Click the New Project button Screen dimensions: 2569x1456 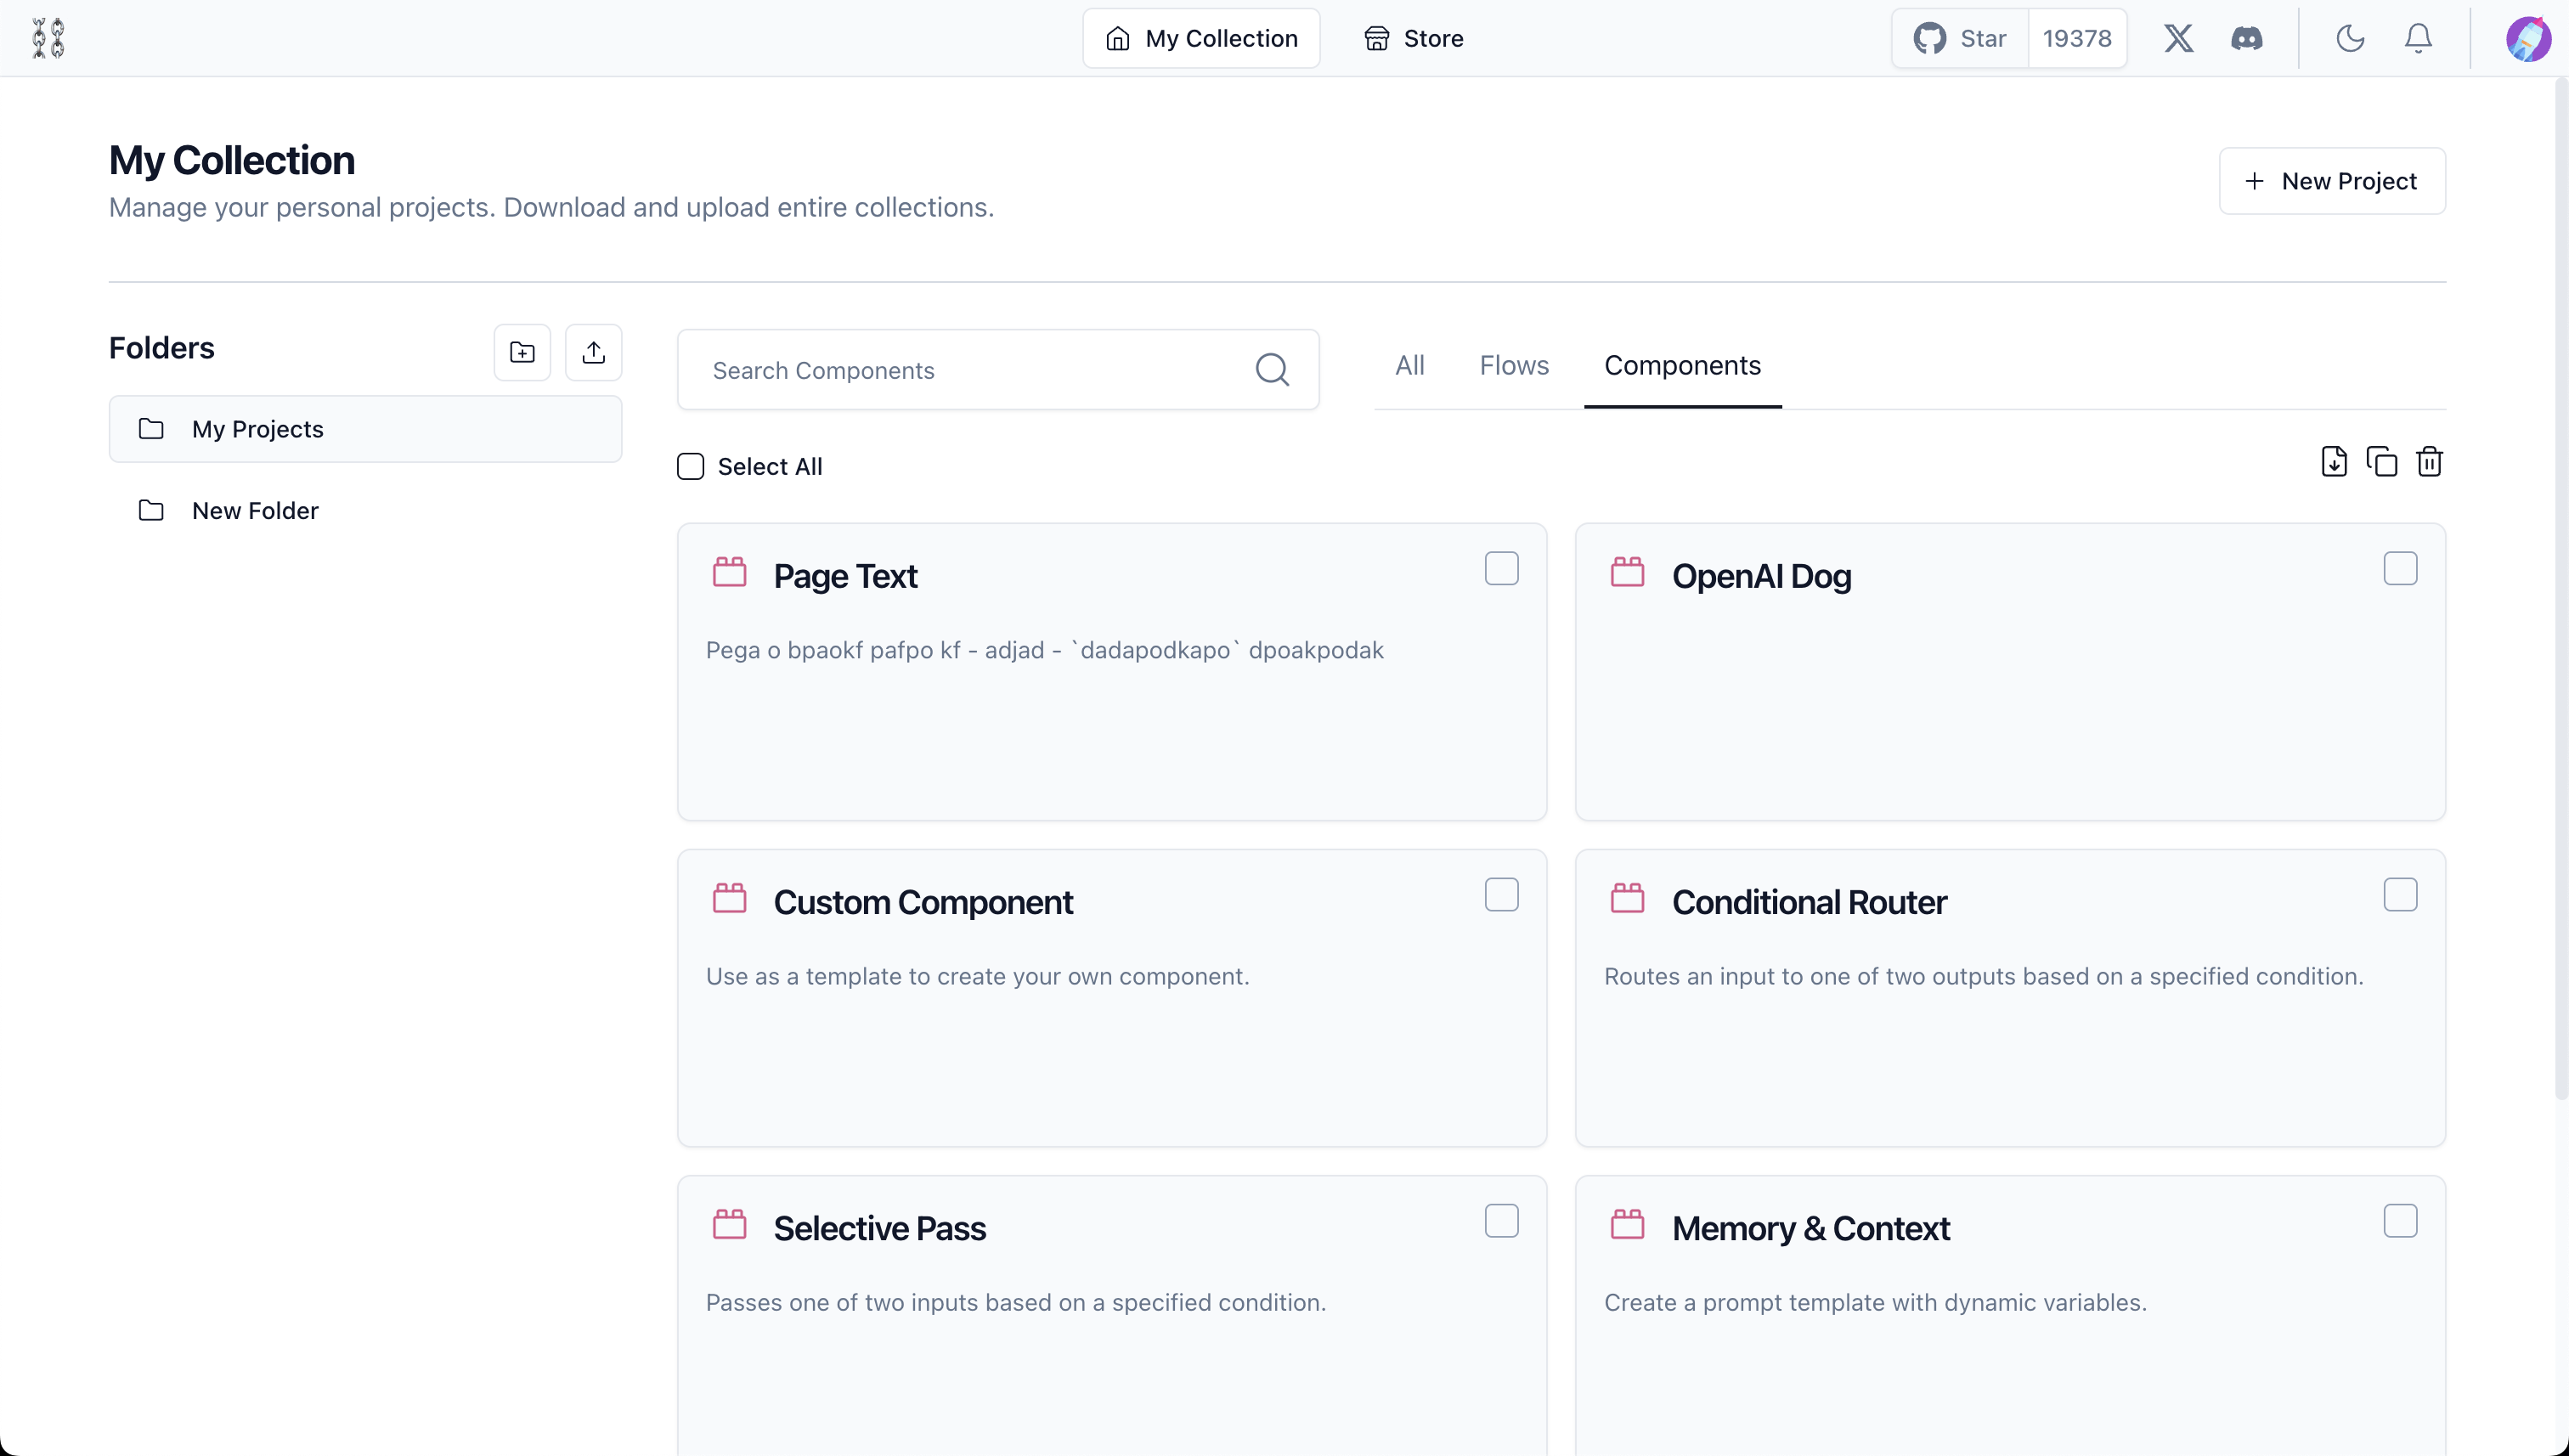[x=2331, y=181]
